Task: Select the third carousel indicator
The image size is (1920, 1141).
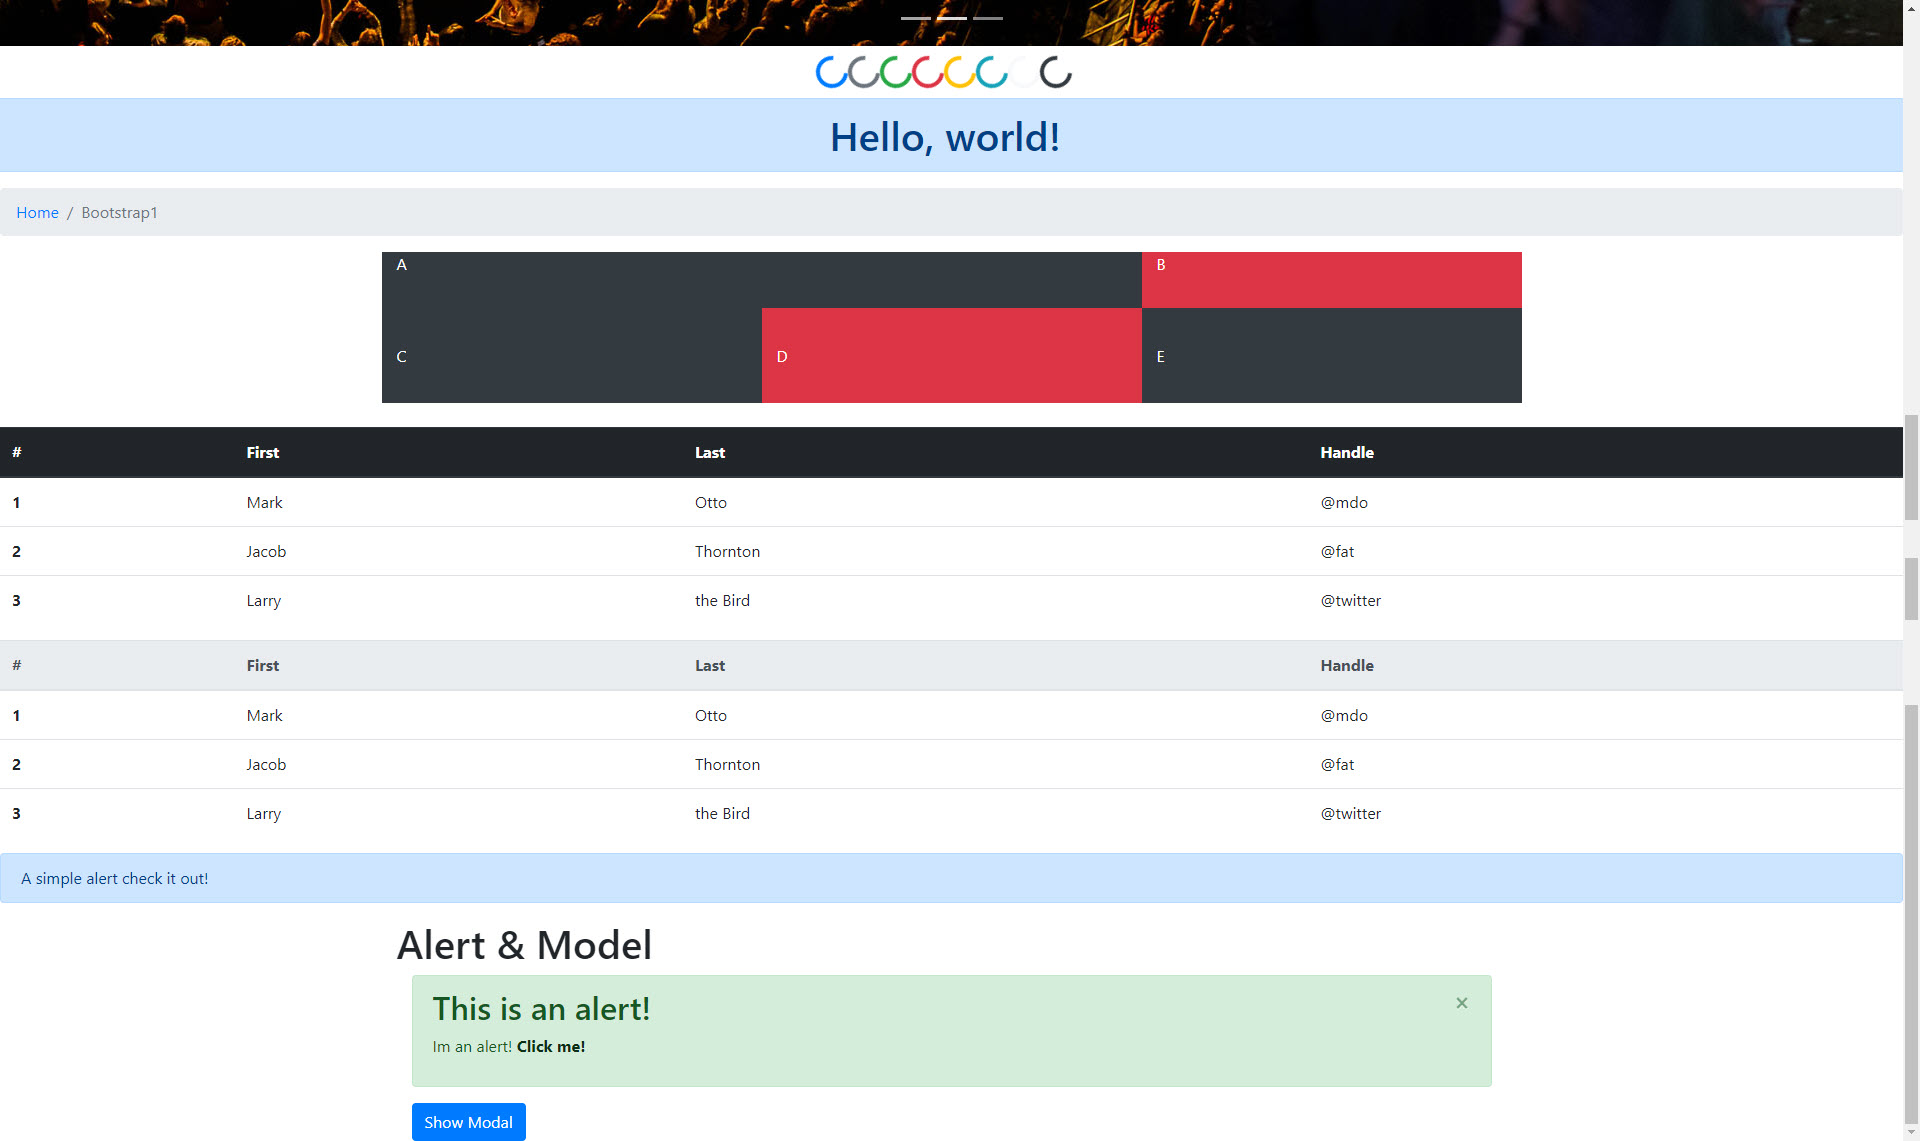Action: [987, 18]
